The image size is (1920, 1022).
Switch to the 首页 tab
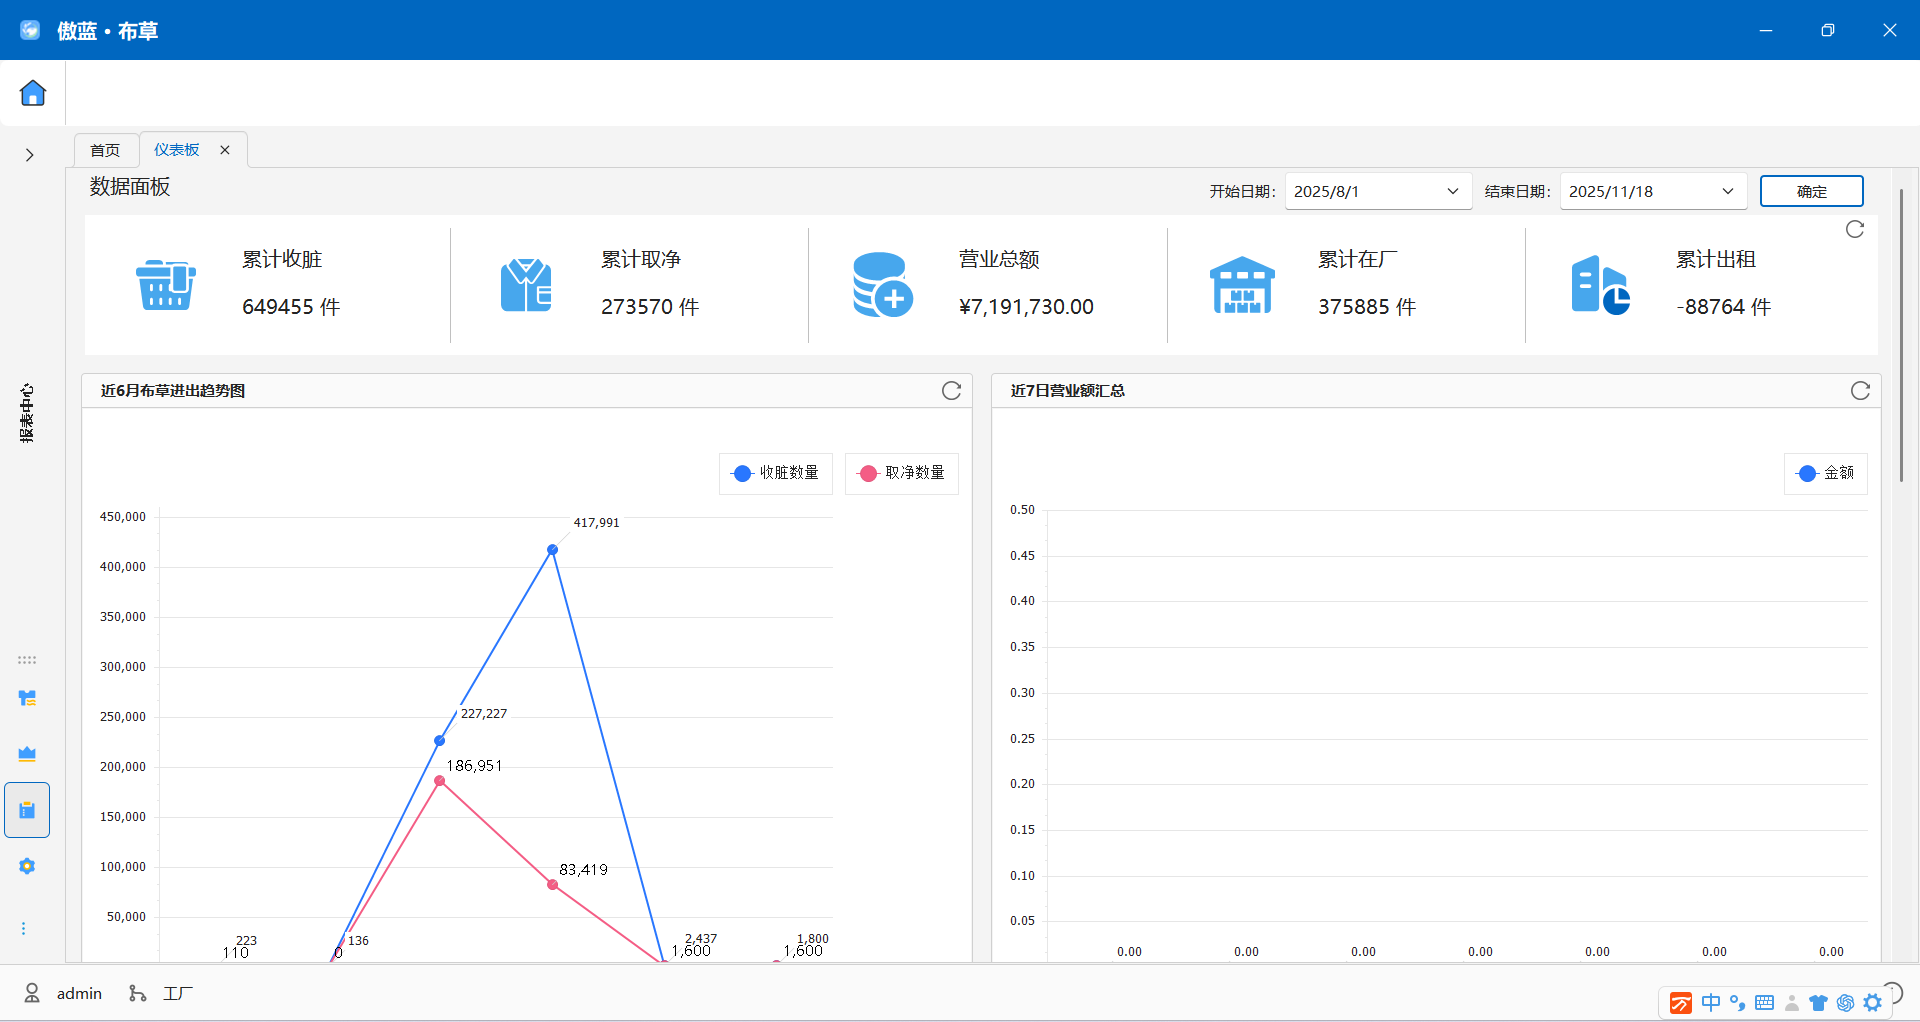tap(105, 149)
